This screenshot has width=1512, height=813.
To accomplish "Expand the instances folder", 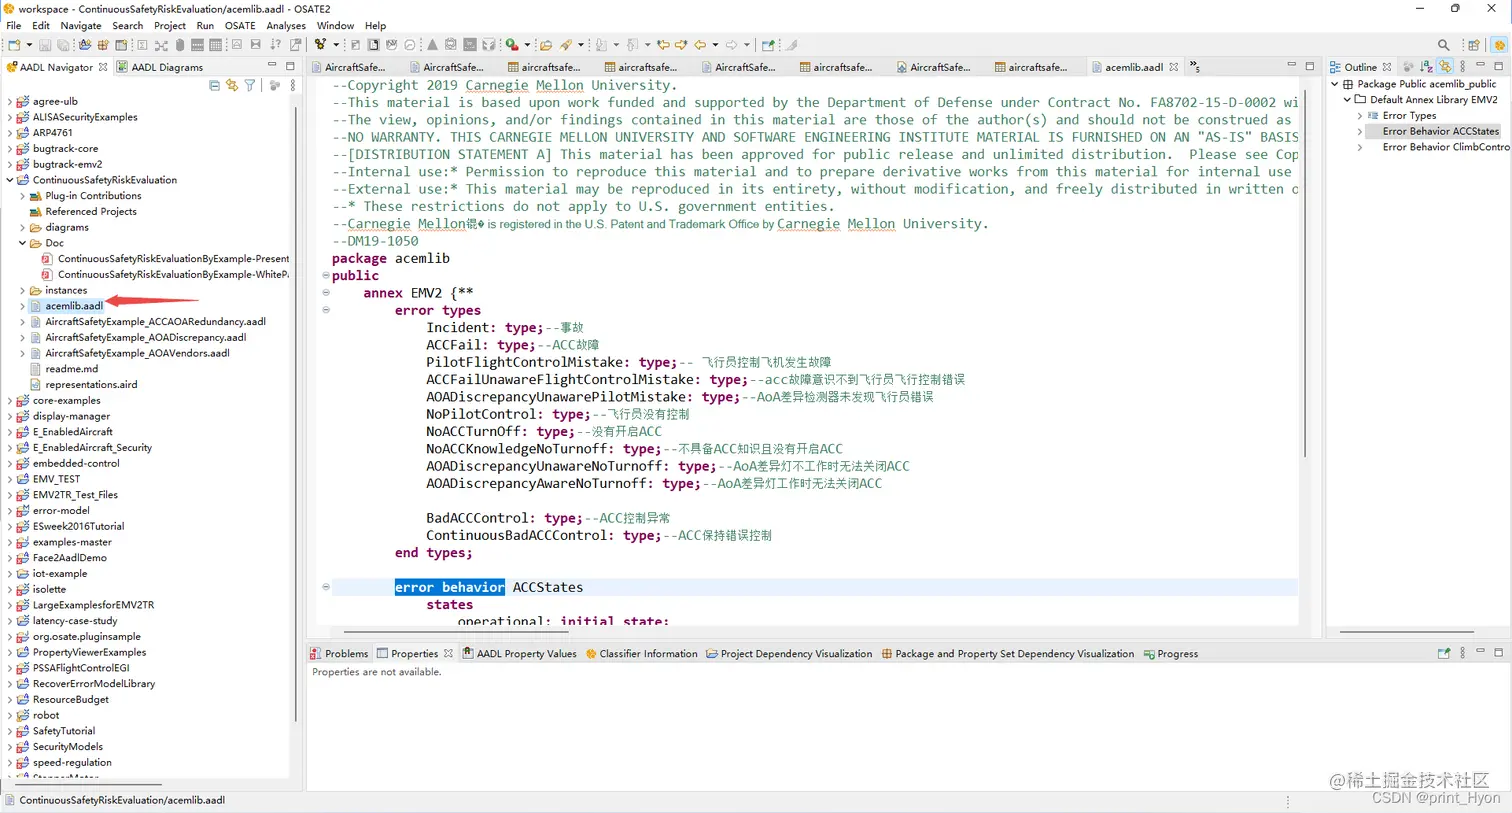I will click(23, 290).
